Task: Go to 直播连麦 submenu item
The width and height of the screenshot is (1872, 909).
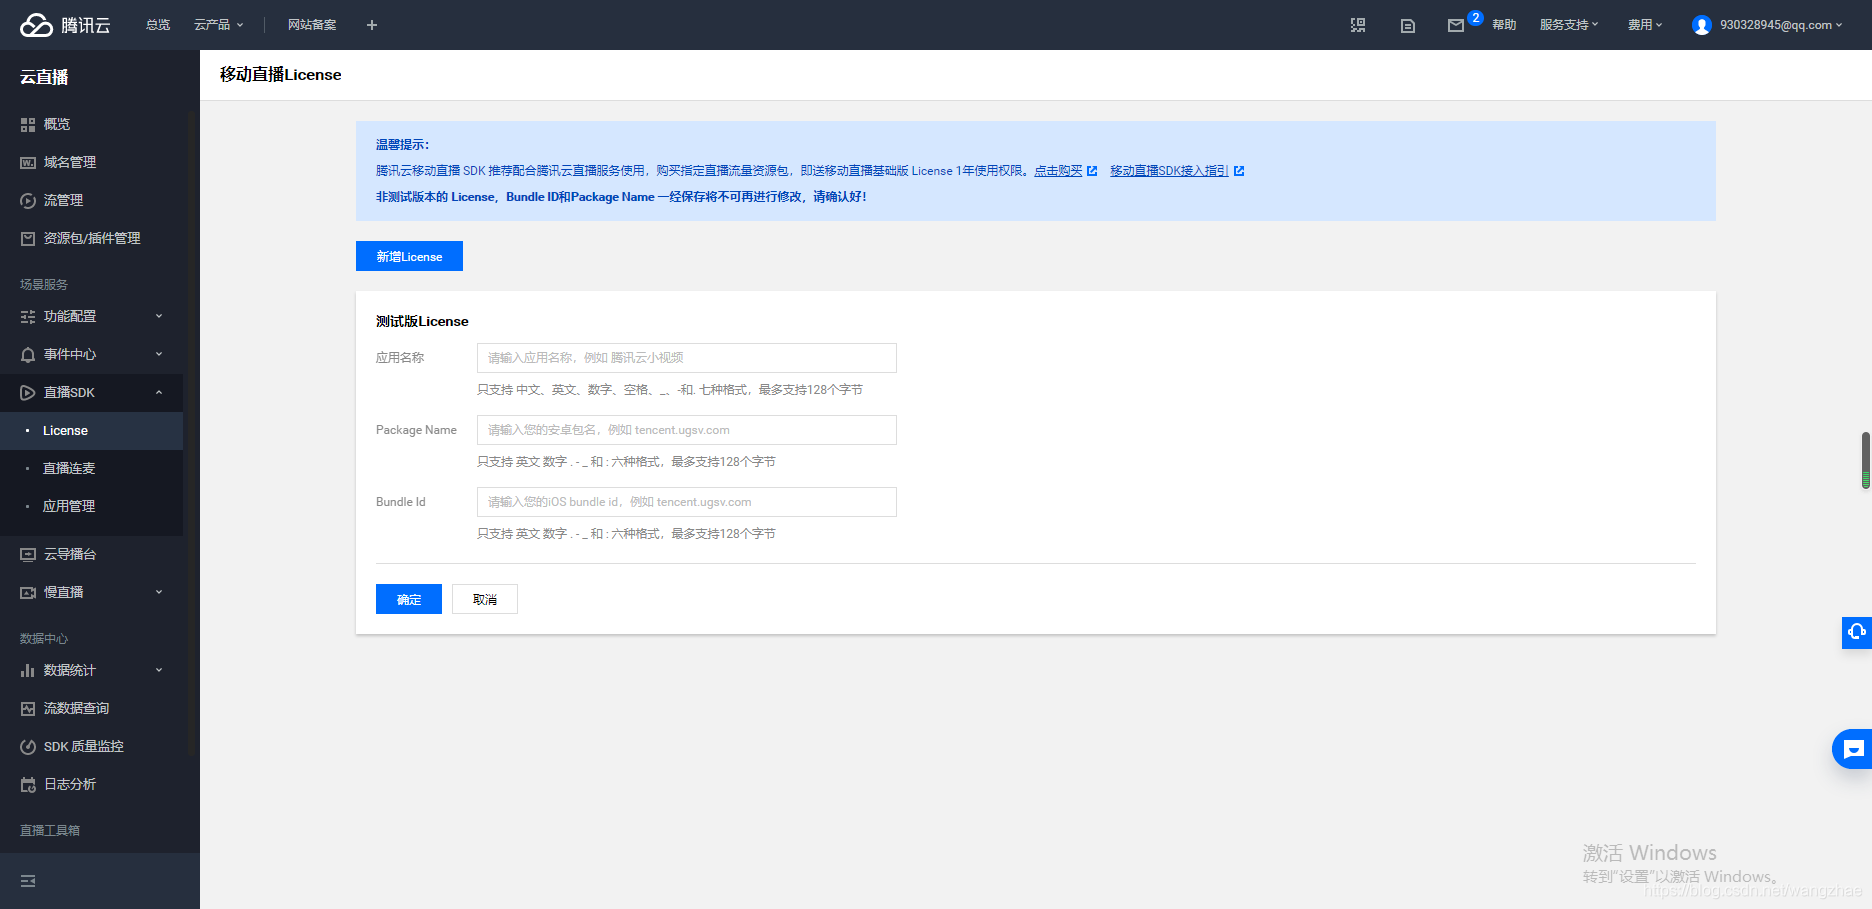Action: (x=69, y=468)
